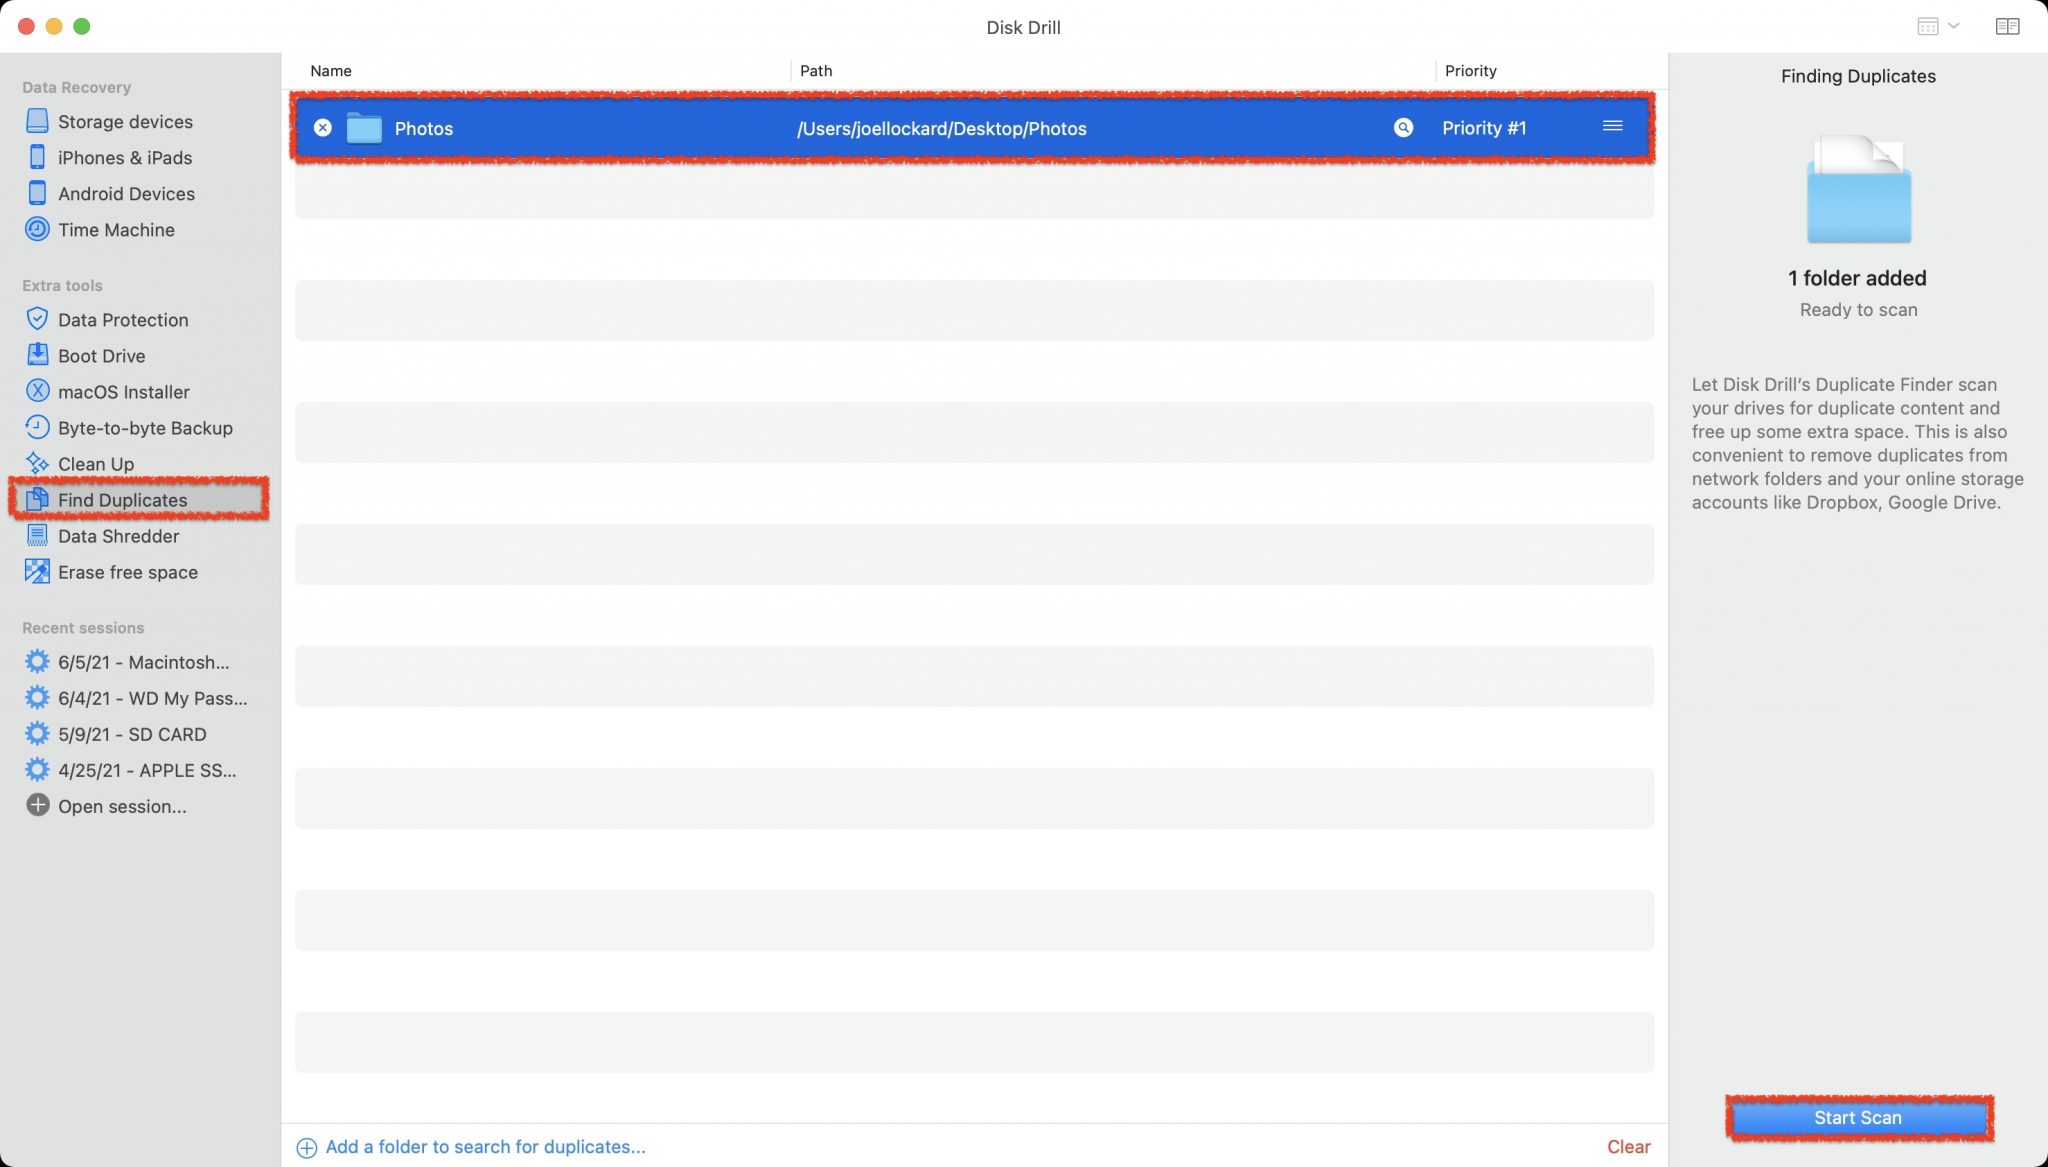2048x1167 pixels.
Task: Click the Clean Up tool icon
Action: pos(35,463)
